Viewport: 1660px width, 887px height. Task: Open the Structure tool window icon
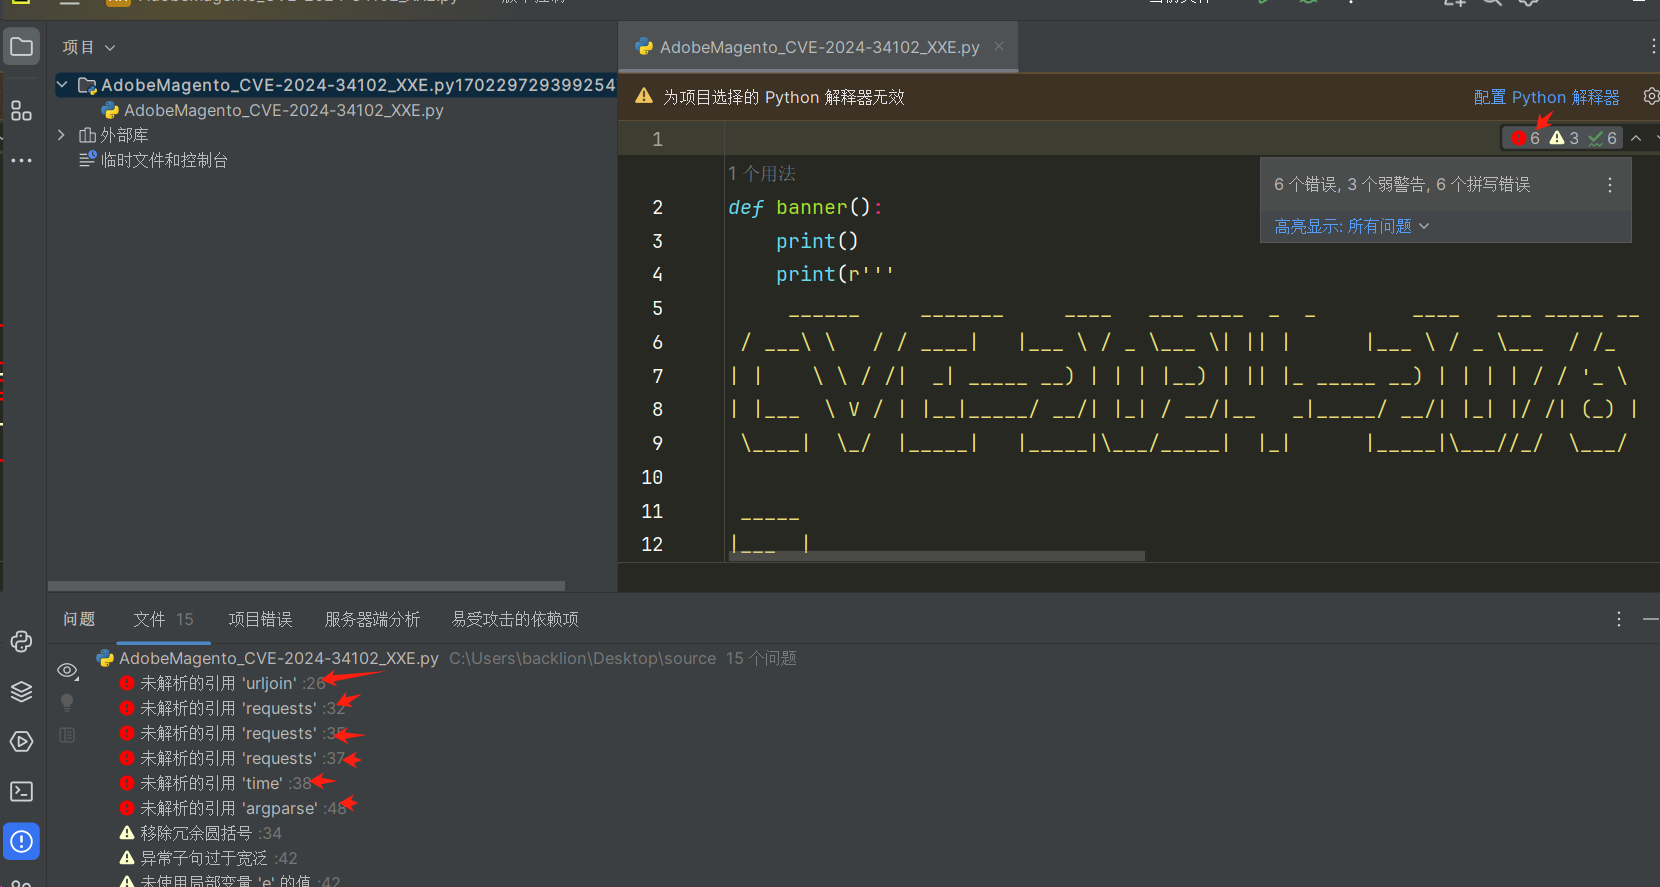coord(21,110)
